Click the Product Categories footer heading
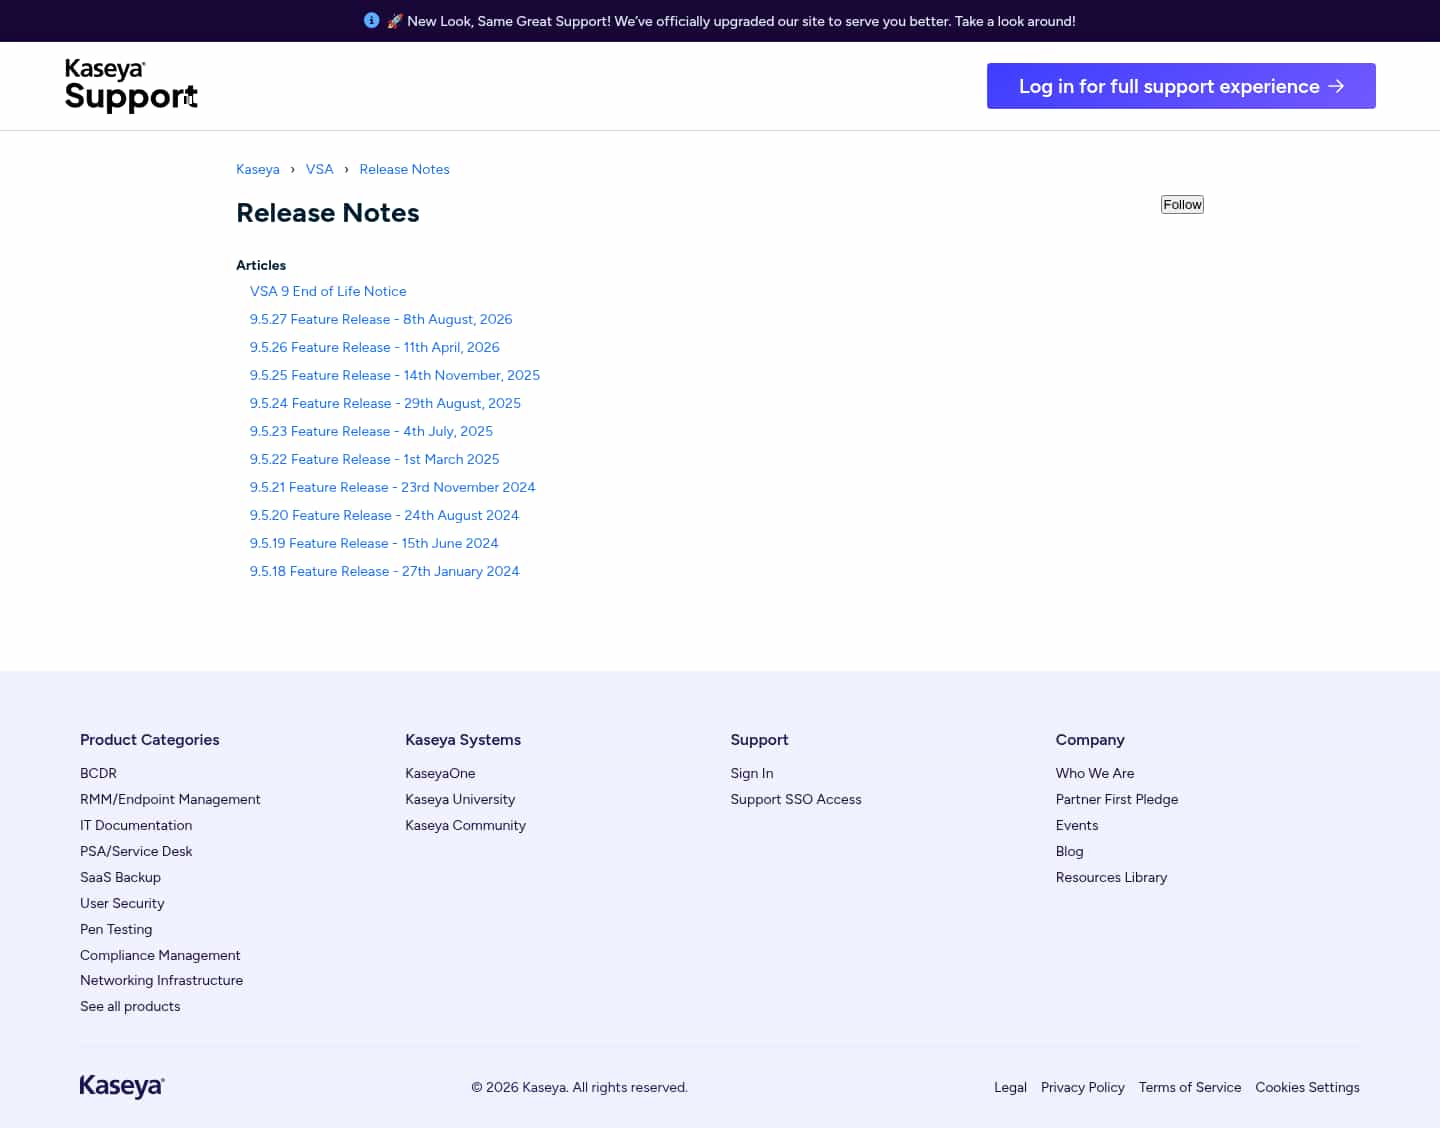This screenshot has height=1128, width=1440. pos(150,740)
